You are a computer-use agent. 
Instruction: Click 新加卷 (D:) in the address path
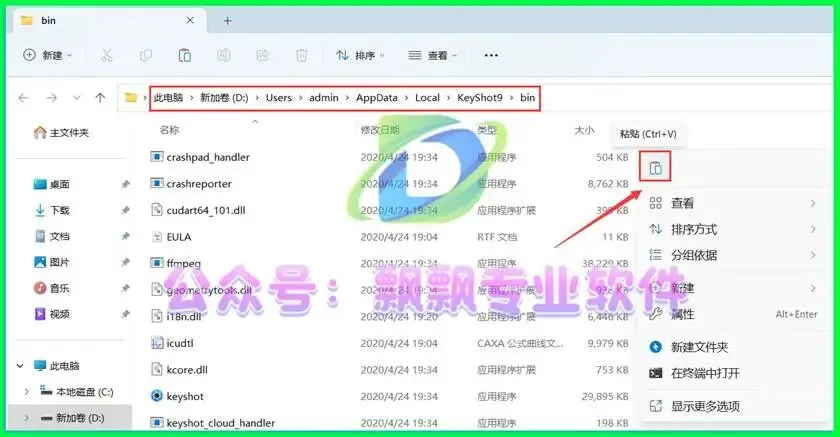point(224,97)
